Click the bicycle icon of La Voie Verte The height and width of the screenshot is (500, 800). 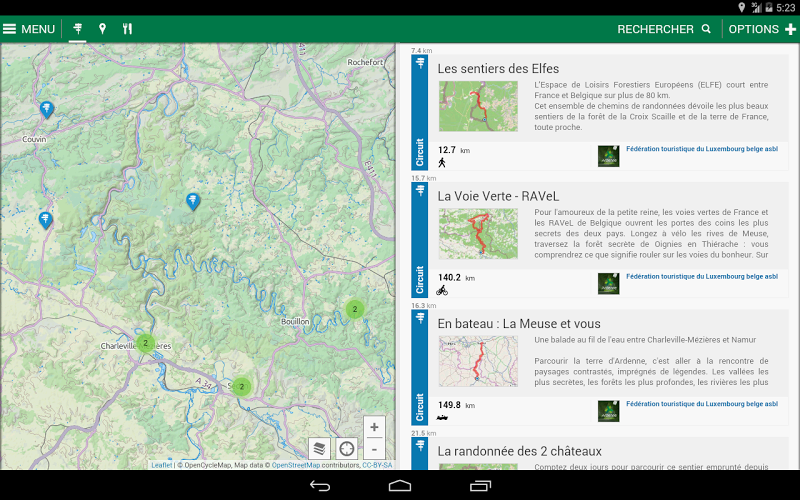point(442,290)
